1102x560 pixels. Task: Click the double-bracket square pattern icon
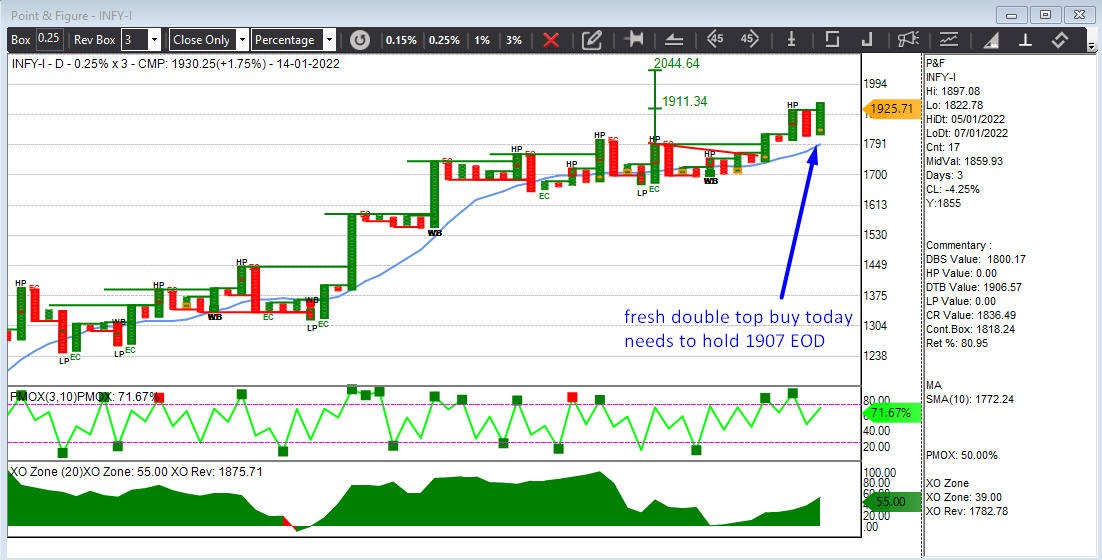coord(832,39)
